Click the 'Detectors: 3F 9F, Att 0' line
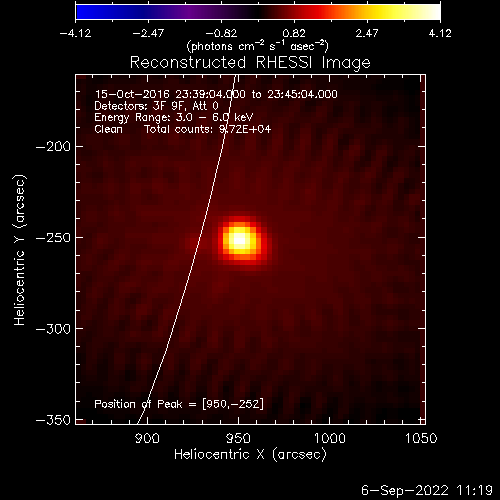Image resolution: width=500 pixels, height=500 pixels. (156, 106)
